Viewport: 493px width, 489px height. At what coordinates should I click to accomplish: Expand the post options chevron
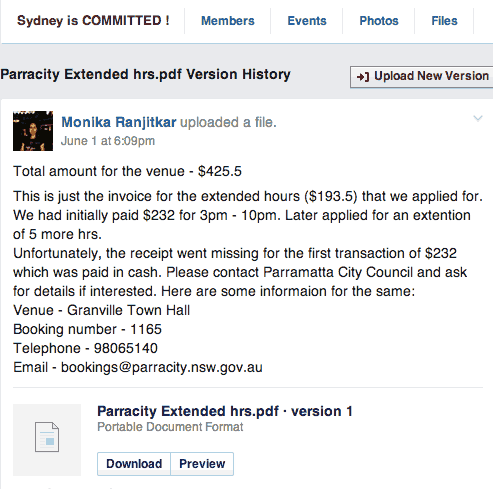[x=478, y=118]
